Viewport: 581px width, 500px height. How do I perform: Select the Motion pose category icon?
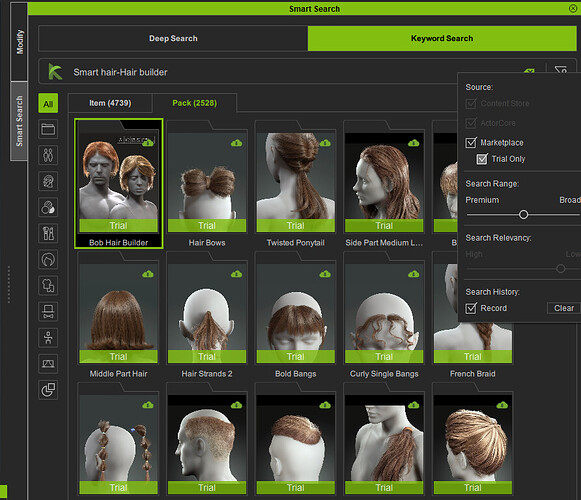click(x=48, y=338)
